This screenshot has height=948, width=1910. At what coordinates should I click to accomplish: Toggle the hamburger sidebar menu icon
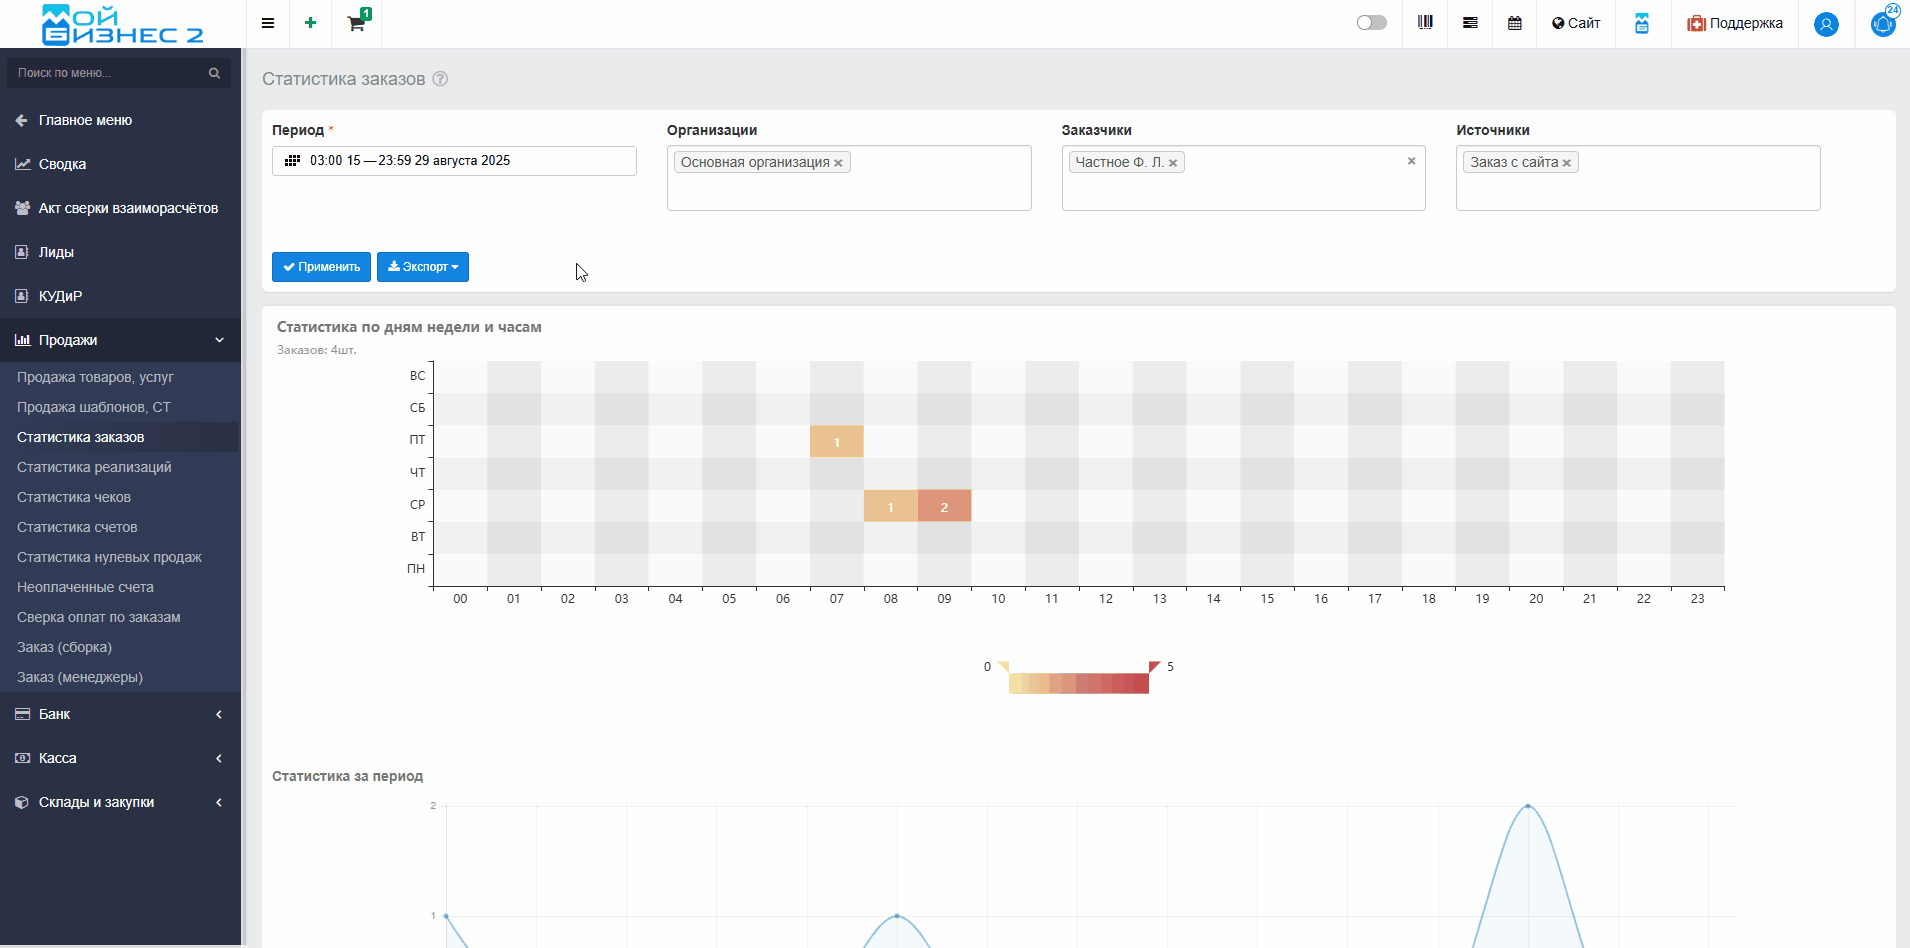tap(268, 23)
